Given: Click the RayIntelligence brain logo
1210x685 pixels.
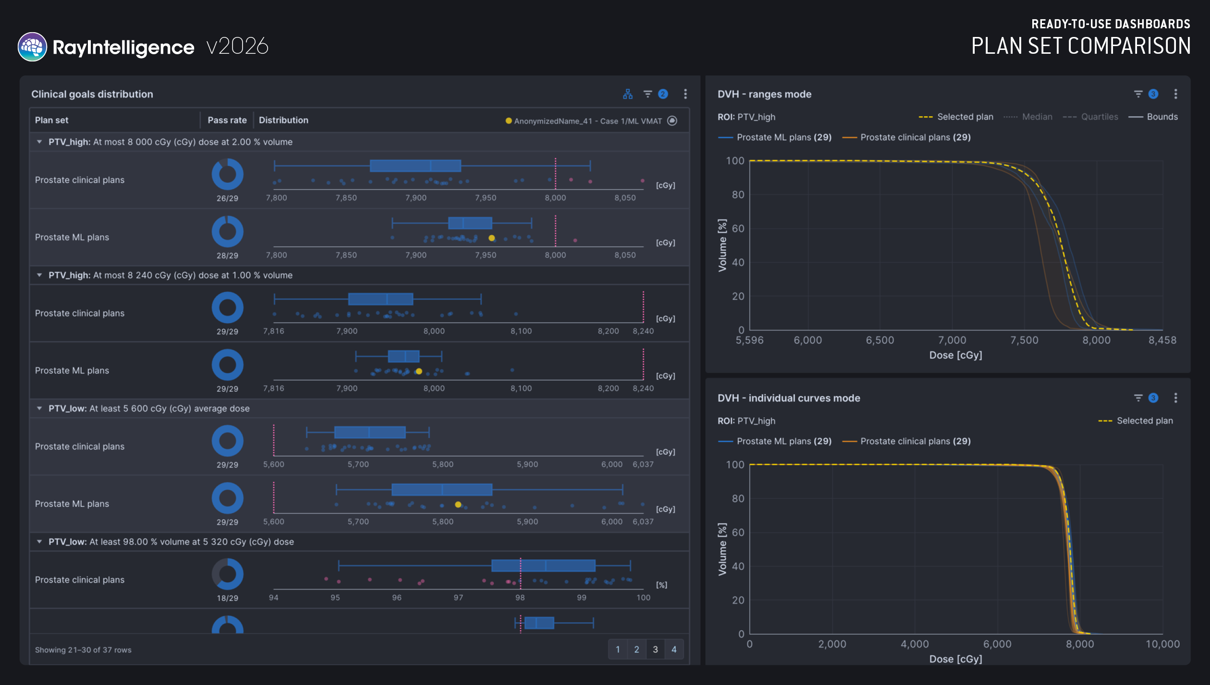Looking at the screenshot, I should 32,46.
